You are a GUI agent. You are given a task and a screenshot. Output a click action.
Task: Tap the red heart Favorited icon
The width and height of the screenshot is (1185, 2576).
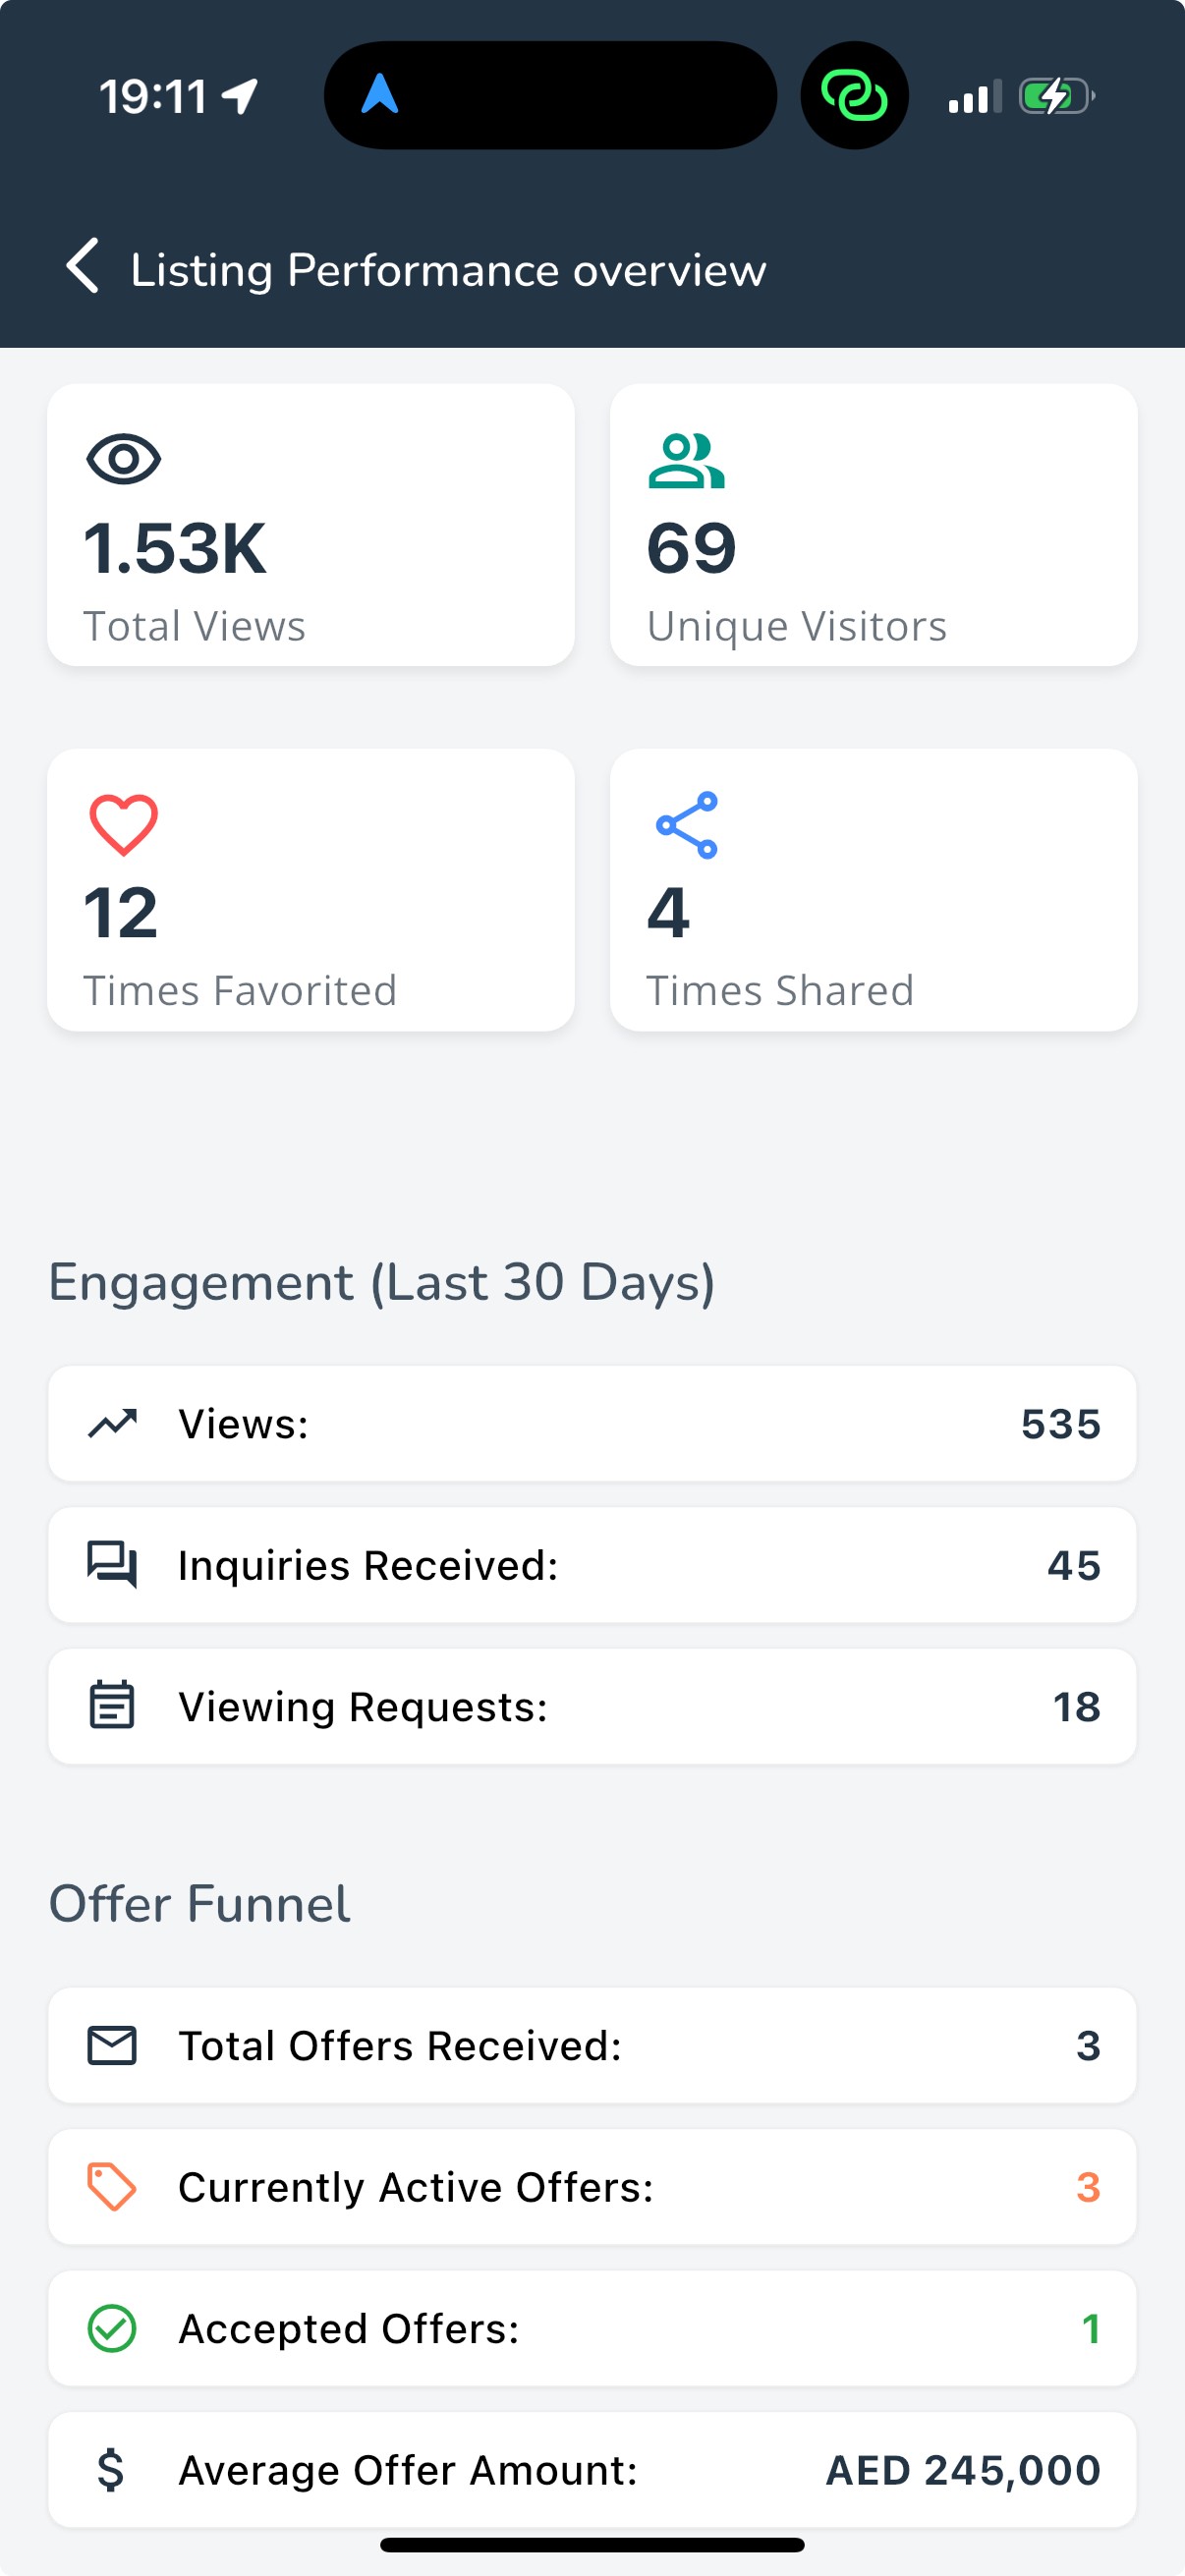124,825
